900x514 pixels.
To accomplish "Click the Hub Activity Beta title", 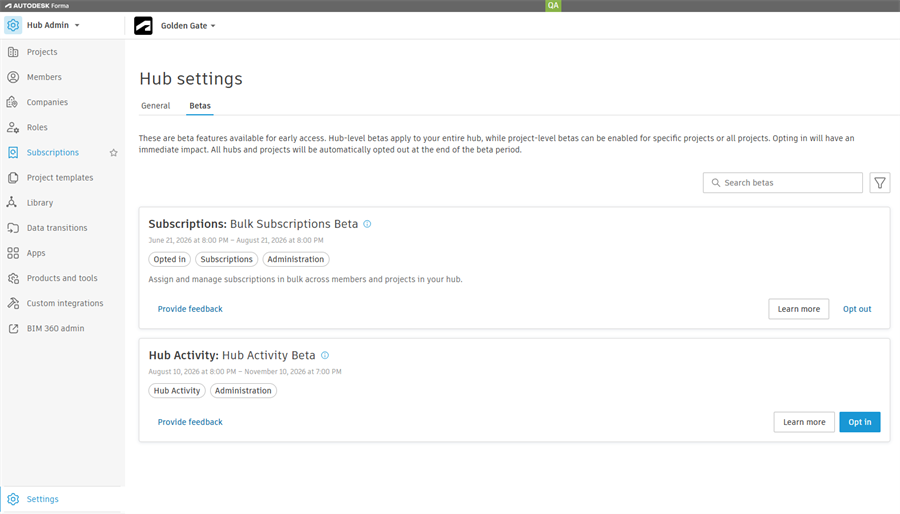I will 232,356.
